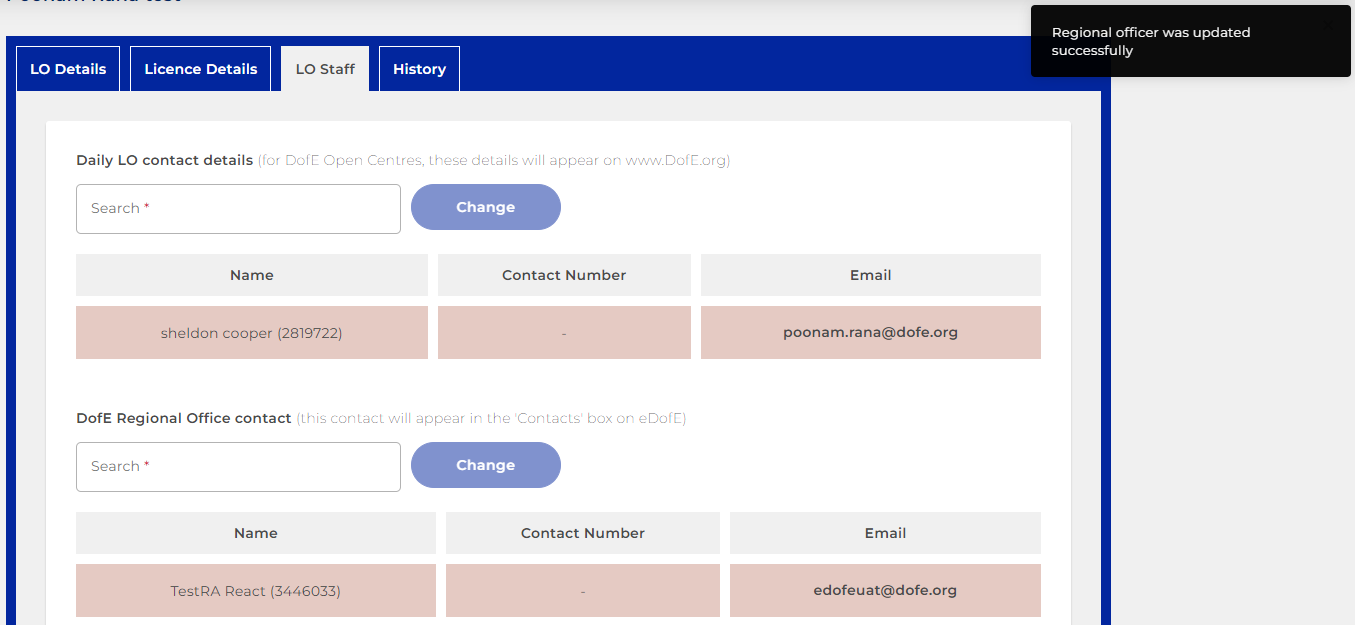Click the edofeuat@dofe.org email cell
Image resolution: width=1355 pixels, height=625 pixels.
[885, 591]
